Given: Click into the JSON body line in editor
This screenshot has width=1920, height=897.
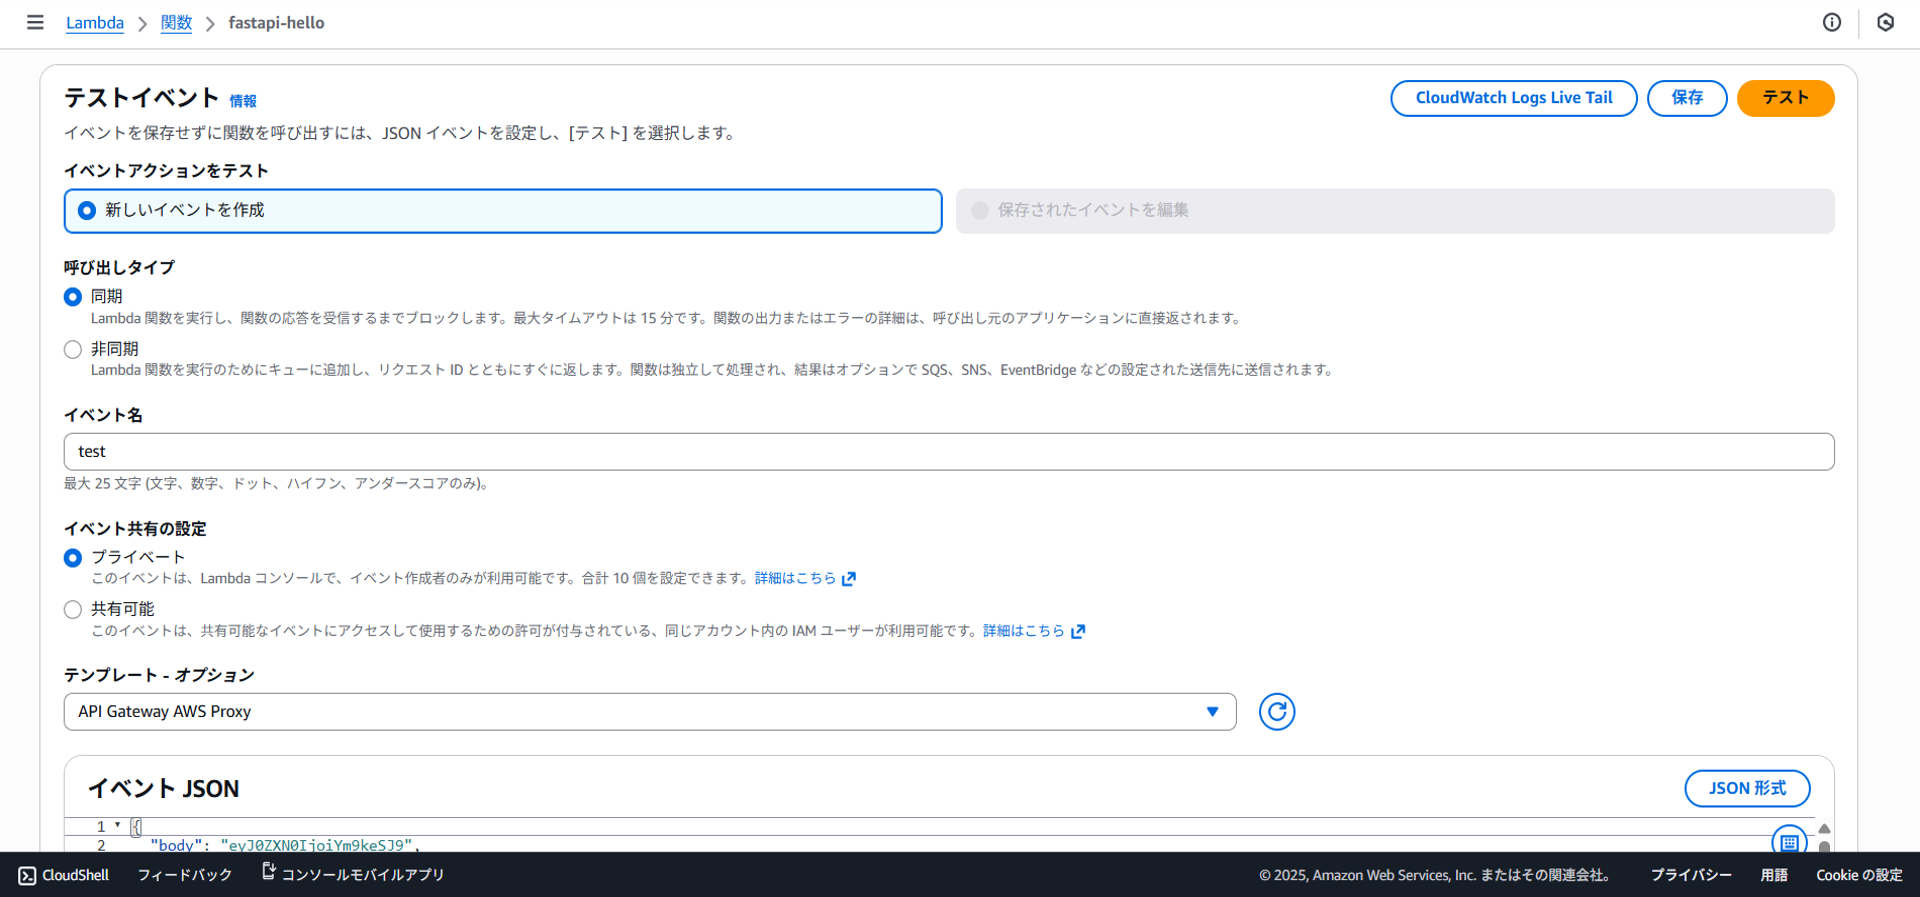Looking at the screenshot, I should click(285, 845).
